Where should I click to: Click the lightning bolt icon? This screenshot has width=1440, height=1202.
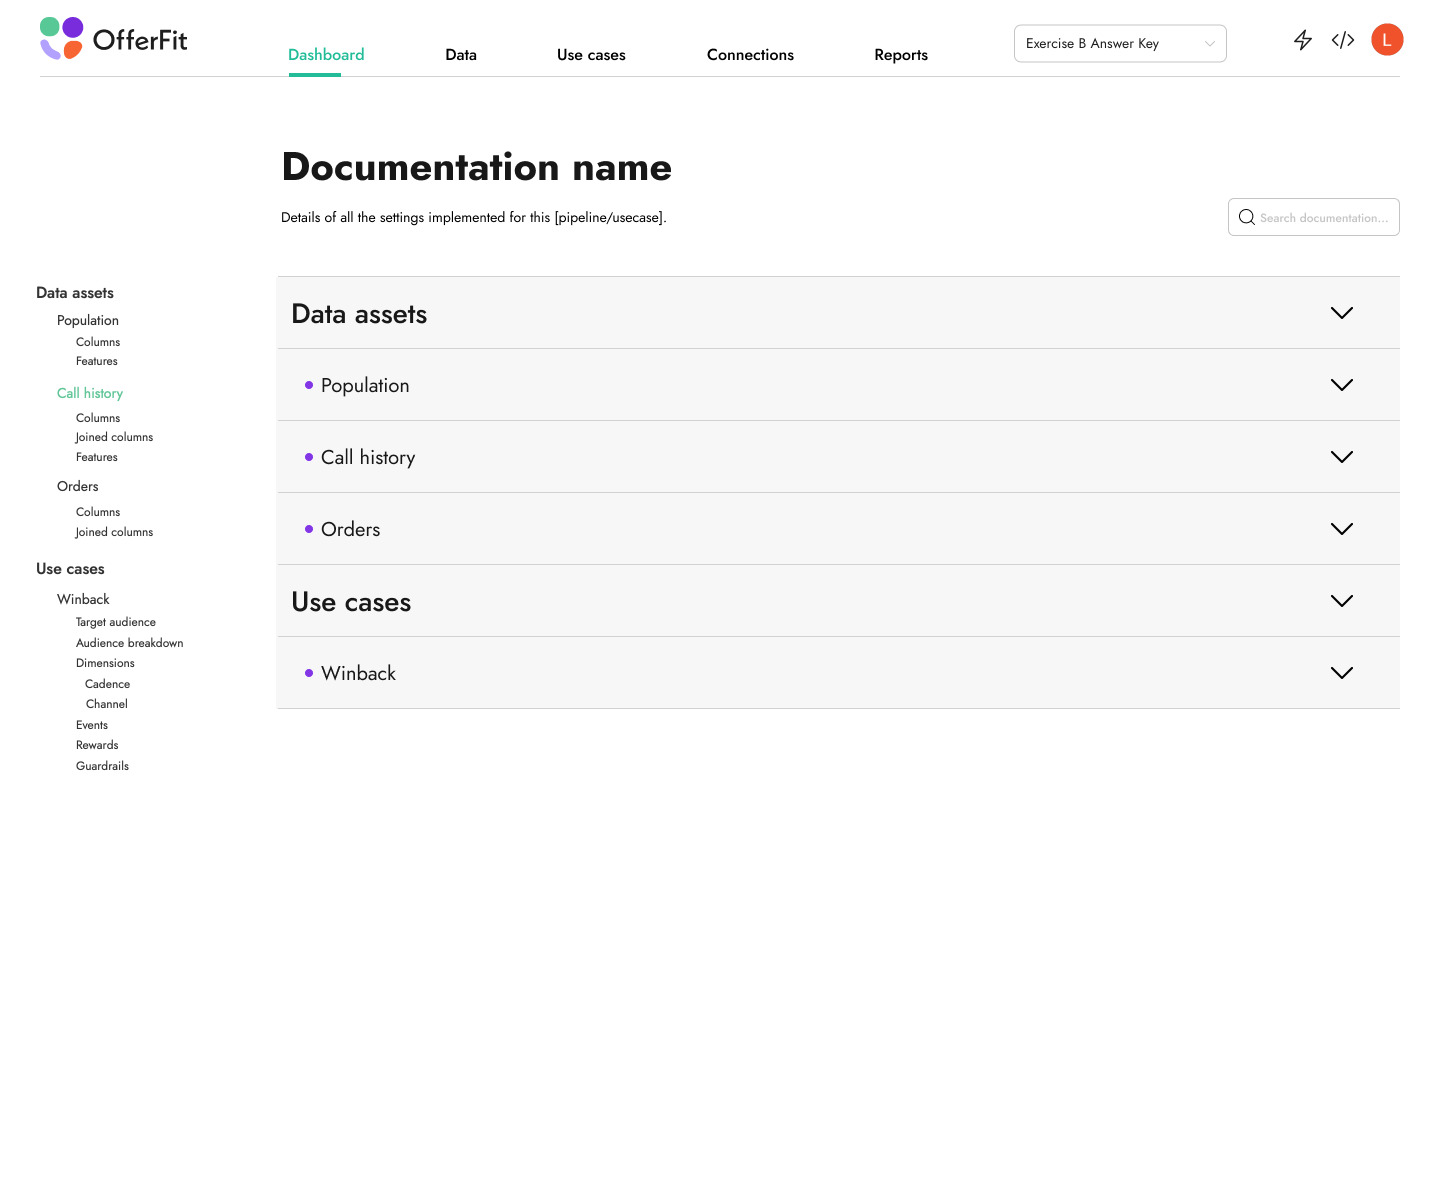coord(1302,40)
